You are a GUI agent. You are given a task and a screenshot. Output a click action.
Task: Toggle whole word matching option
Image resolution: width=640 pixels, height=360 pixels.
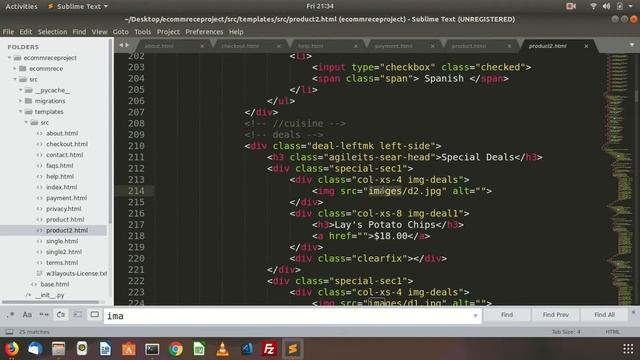click(x=44, y=315)
